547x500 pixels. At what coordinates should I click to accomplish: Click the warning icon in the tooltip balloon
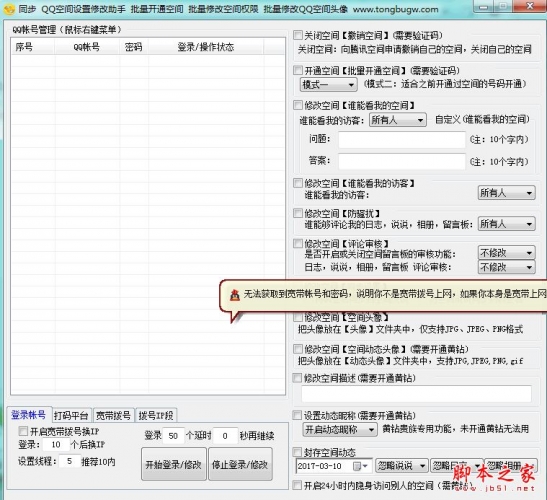point(235,295)
